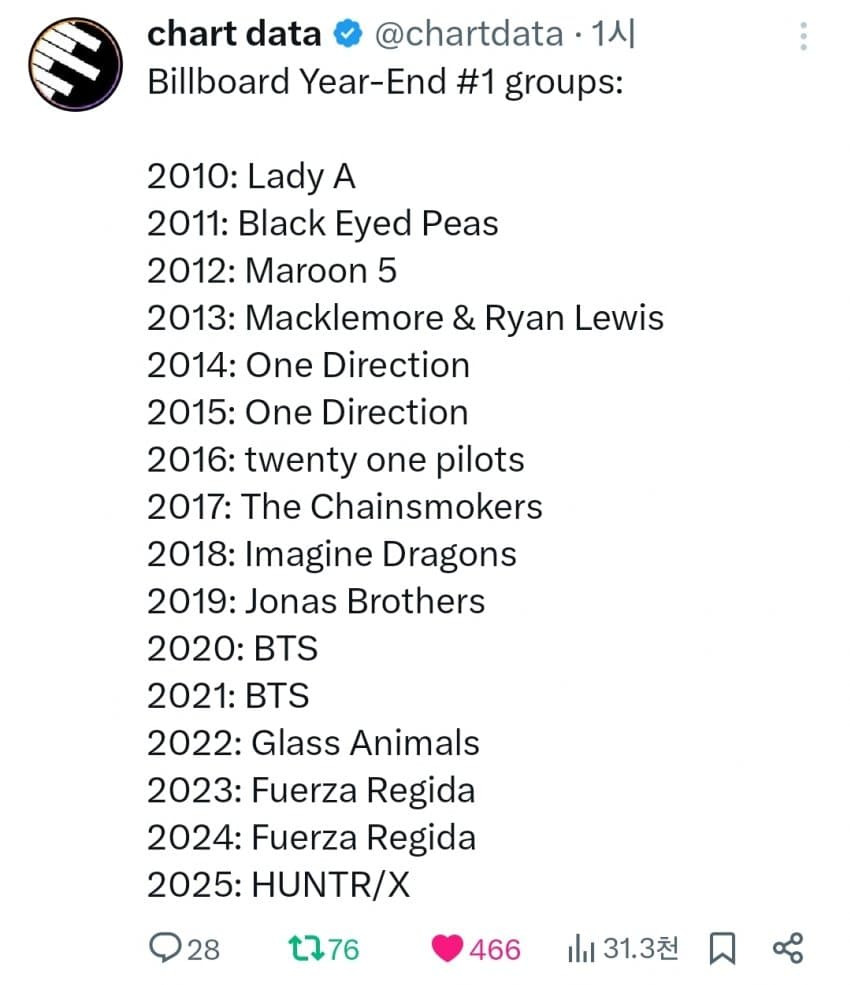Click the "Billboard Year-End #1 groups:" heading text
The height and width of the screenshot is (985, 850).
385,82
